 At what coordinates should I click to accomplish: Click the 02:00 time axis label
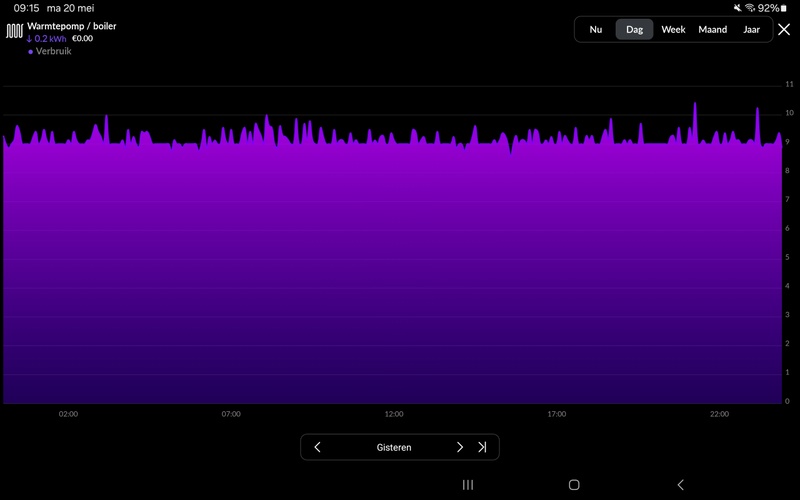[x=68, y=414]
